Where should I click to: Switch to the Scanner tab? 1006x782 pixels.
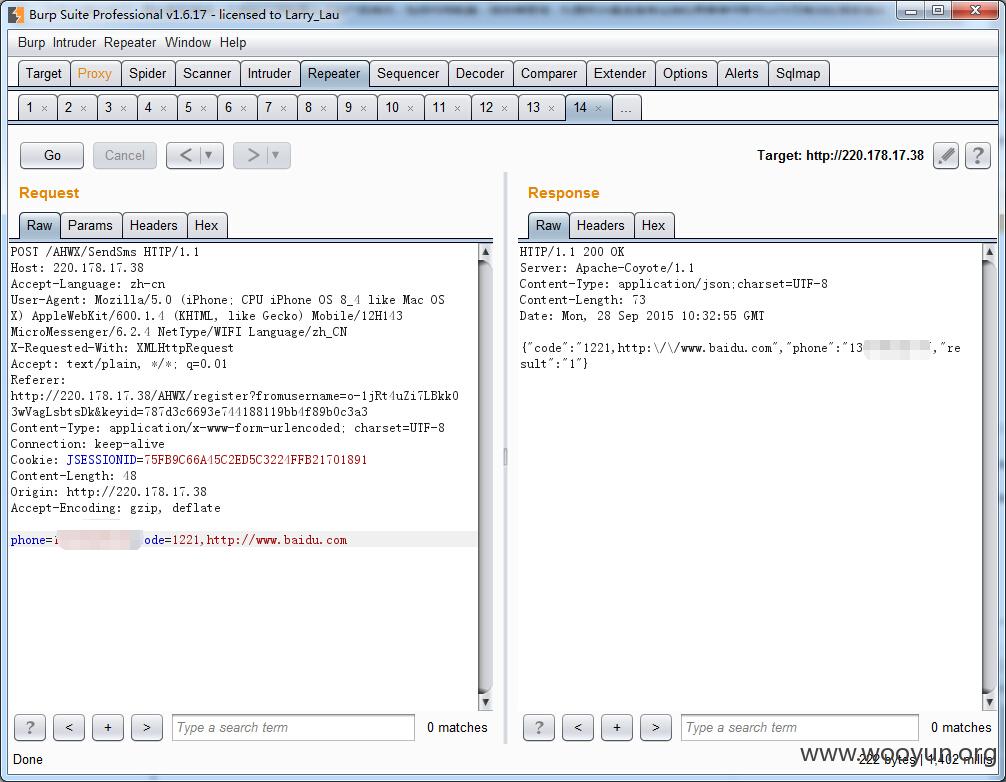pyautogui.click(x=207, y=74)
